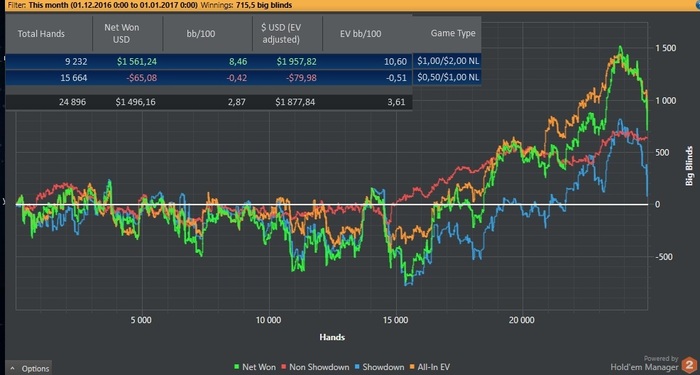Expand the Options panel
700x375 pixels.
[29, 368]
